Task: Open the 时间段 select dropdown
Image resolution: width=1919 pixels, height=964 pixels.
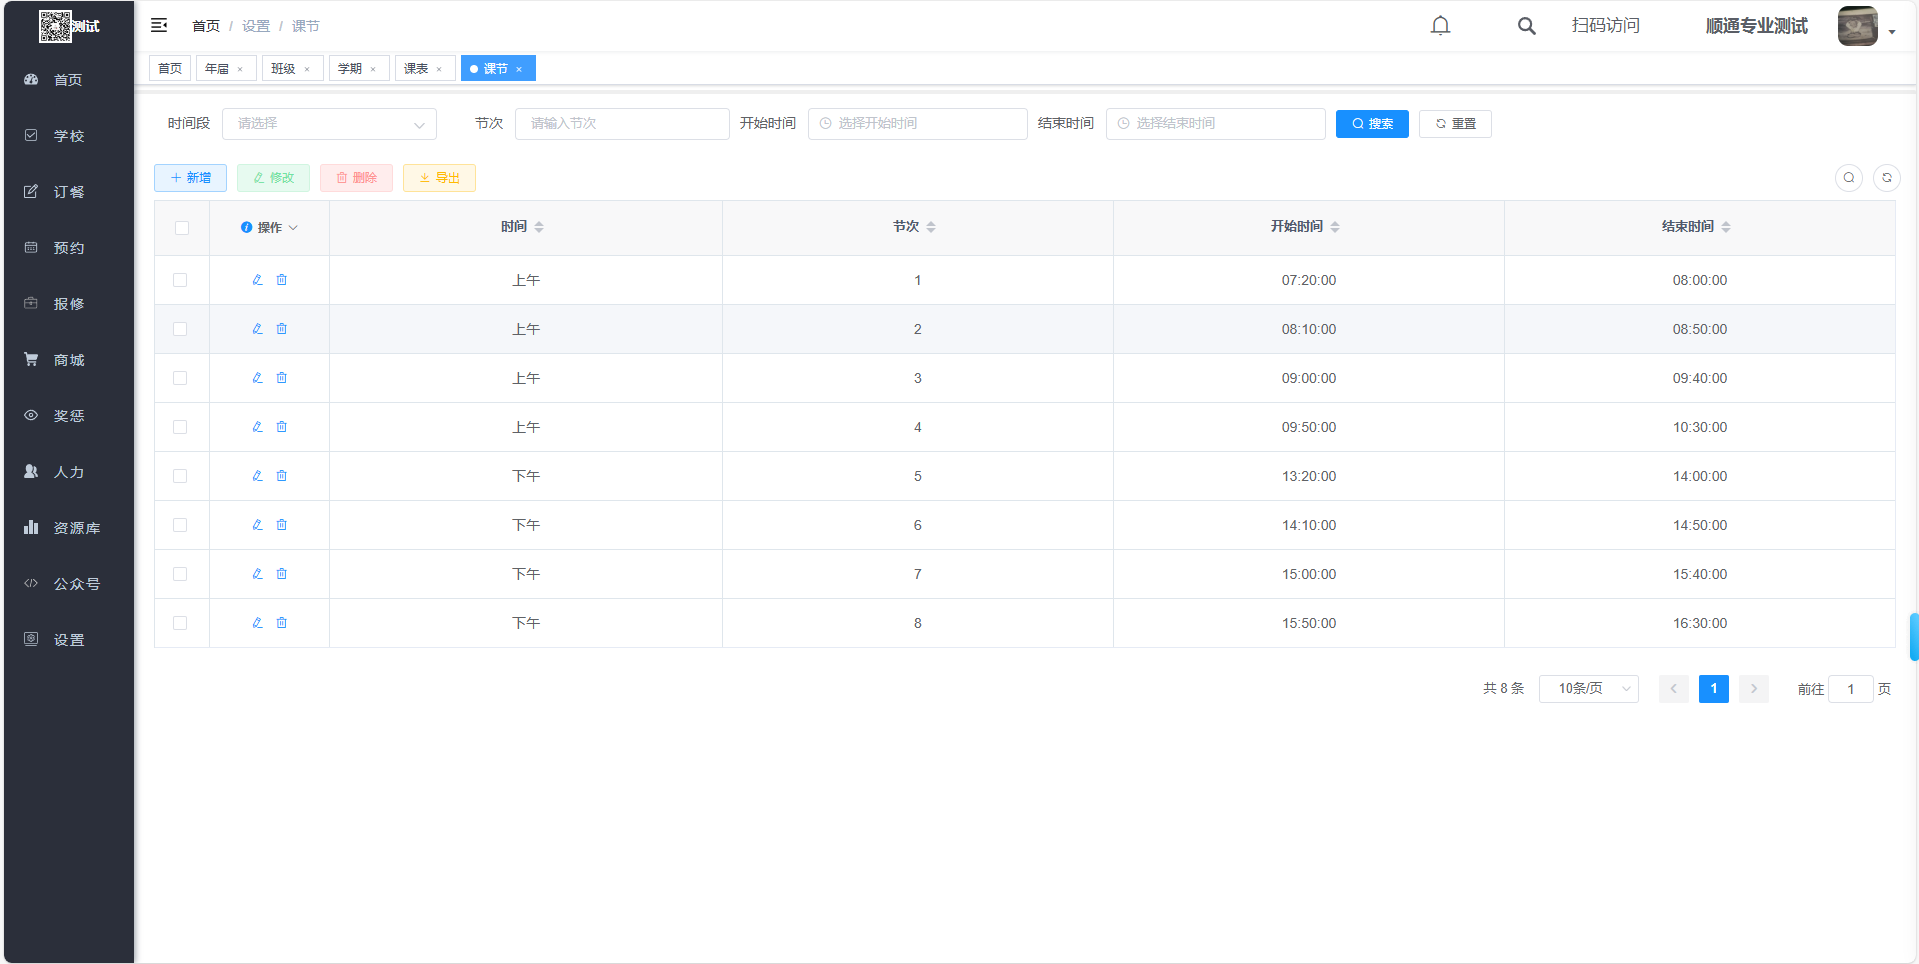Action: (x=329, y=124)
